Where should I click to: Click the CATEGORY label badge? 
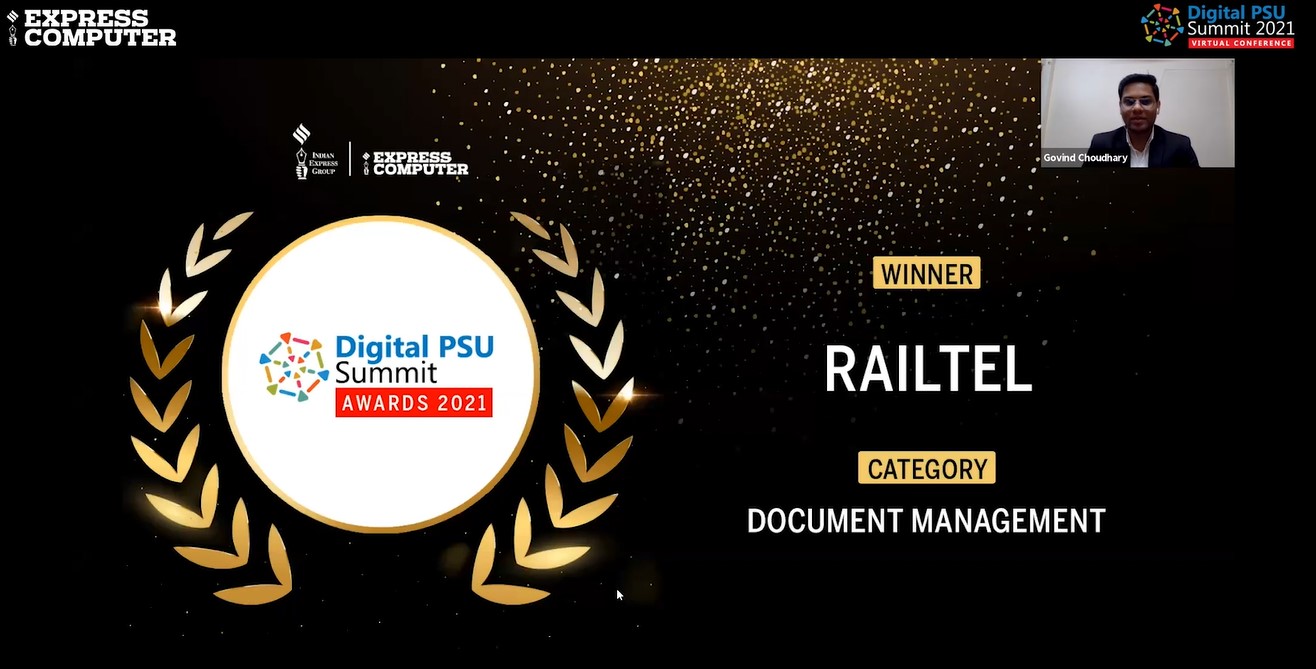926,467
